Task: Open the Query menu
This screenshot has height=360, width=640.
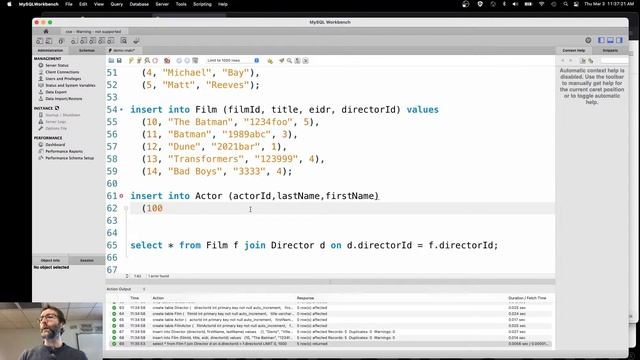Action: [117, 4]
